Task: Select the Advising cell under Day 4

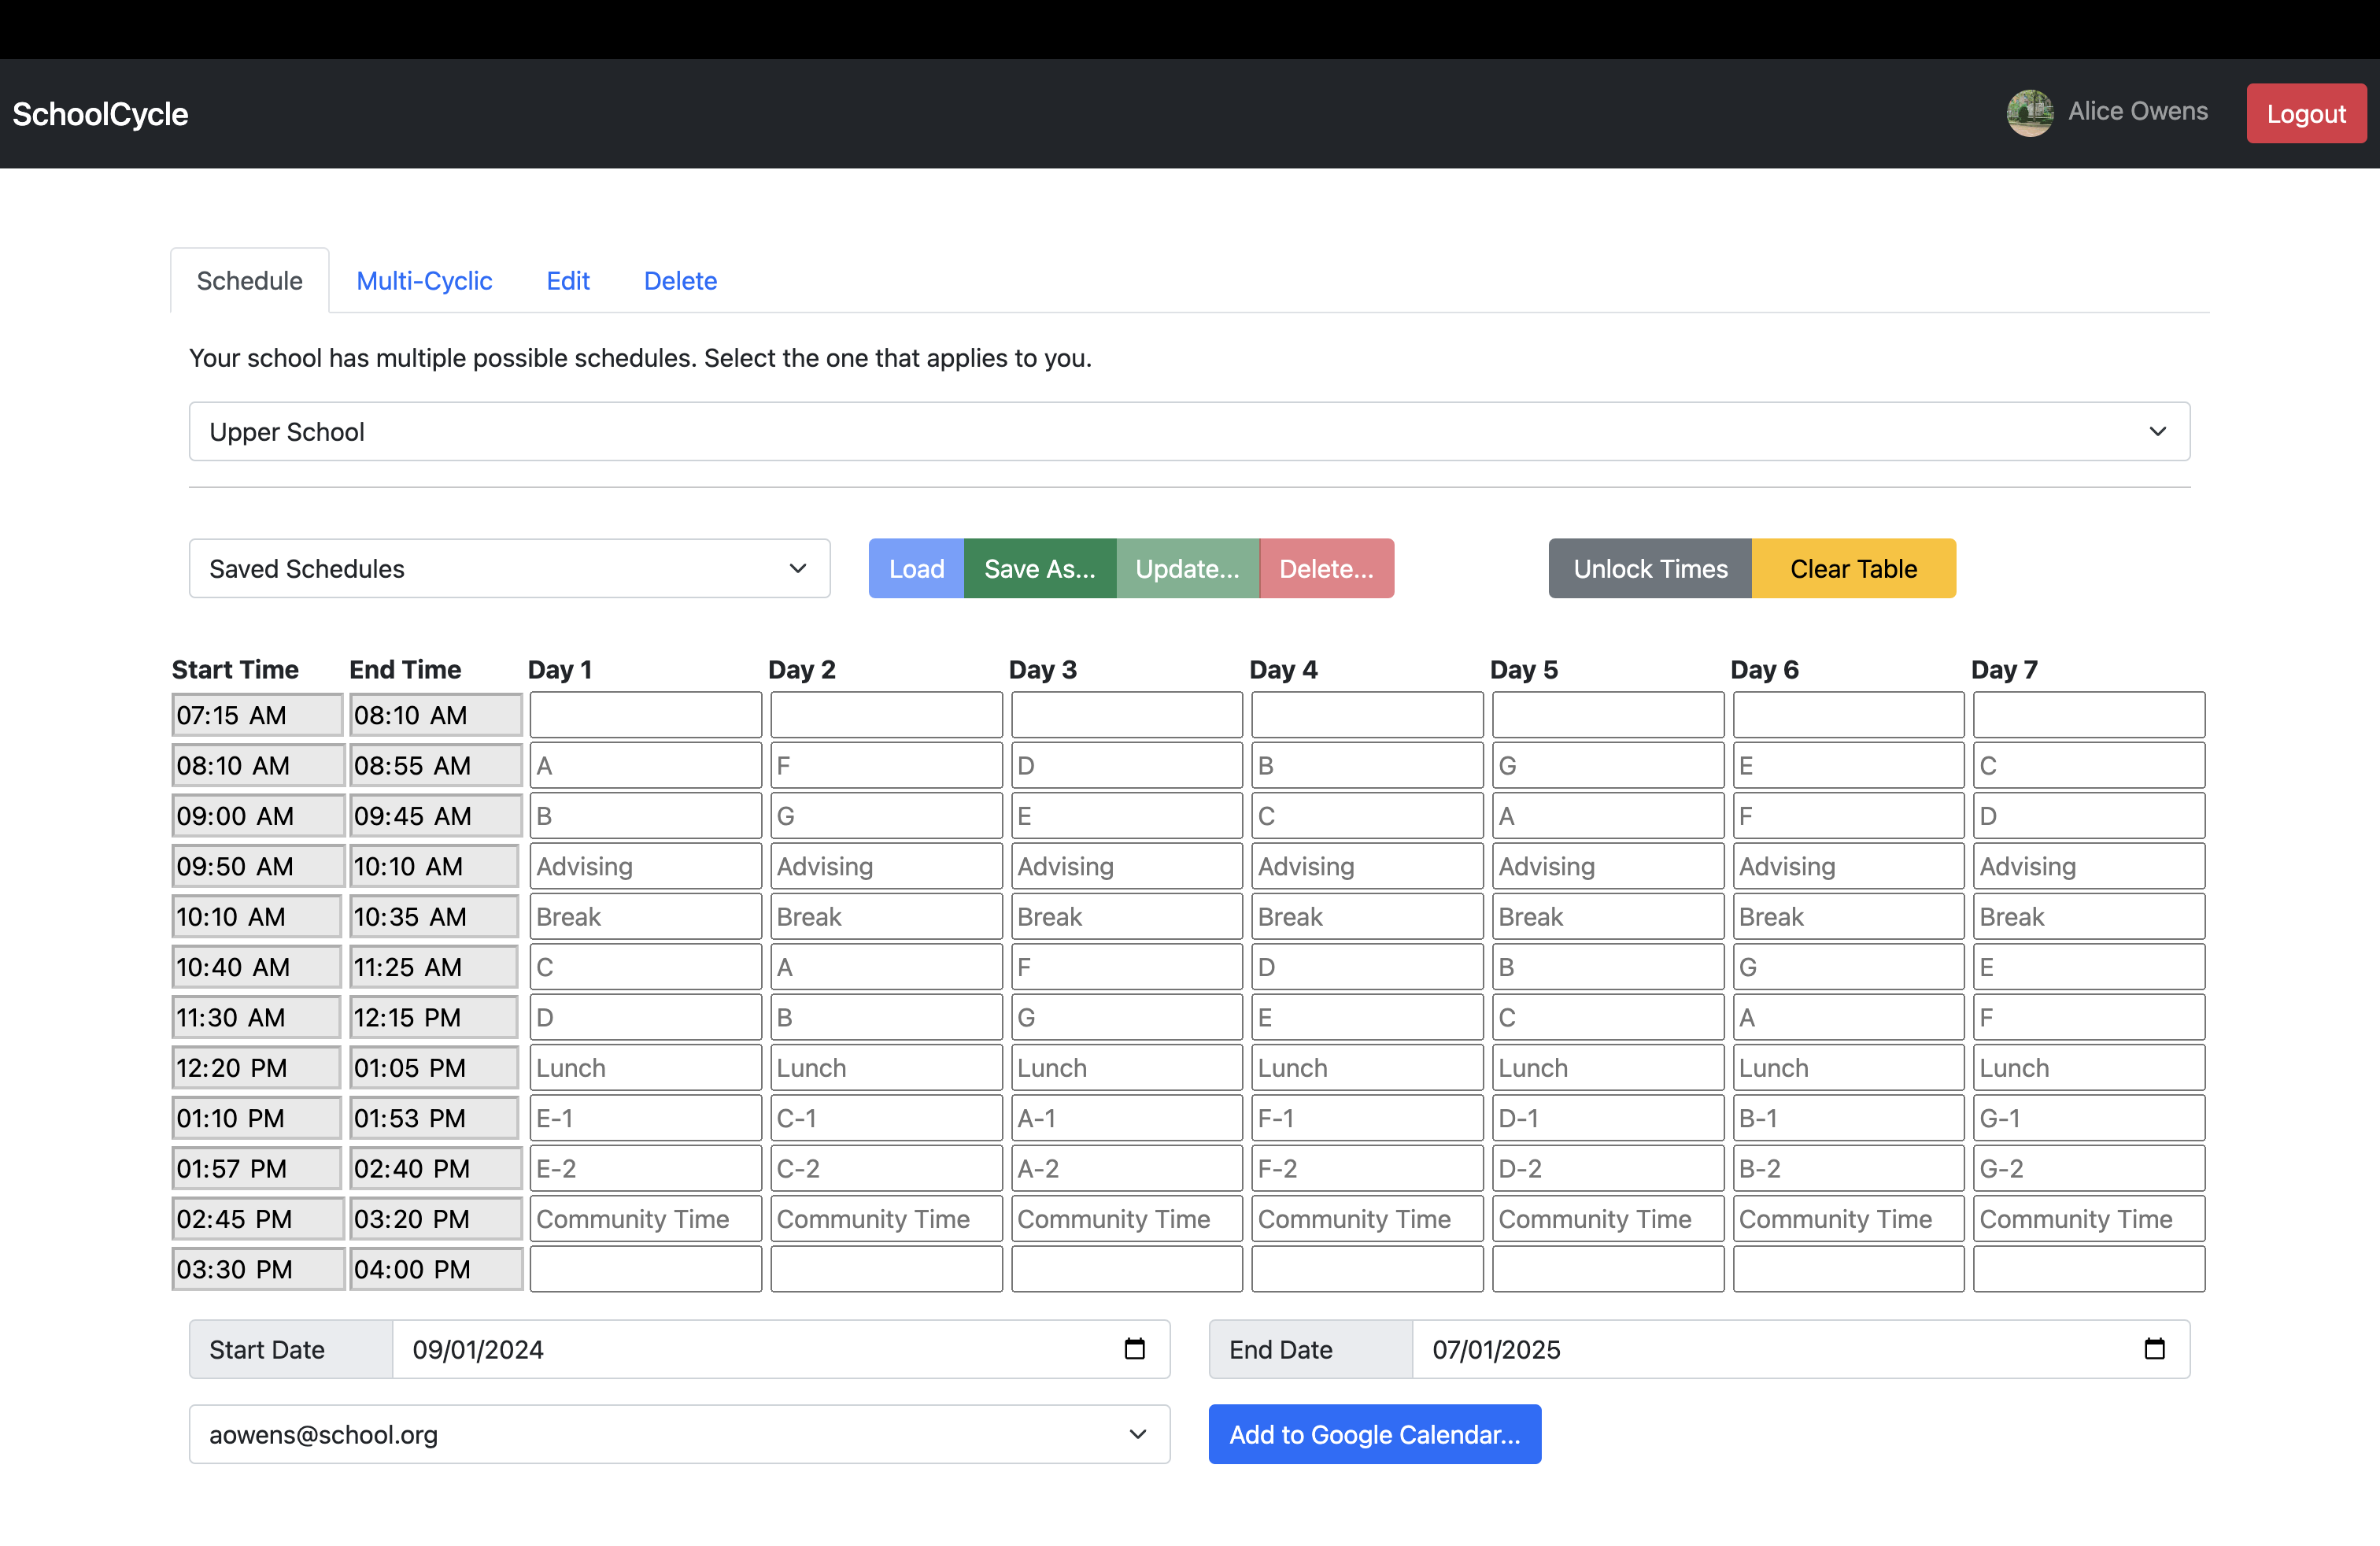Action: point(1366,866)
